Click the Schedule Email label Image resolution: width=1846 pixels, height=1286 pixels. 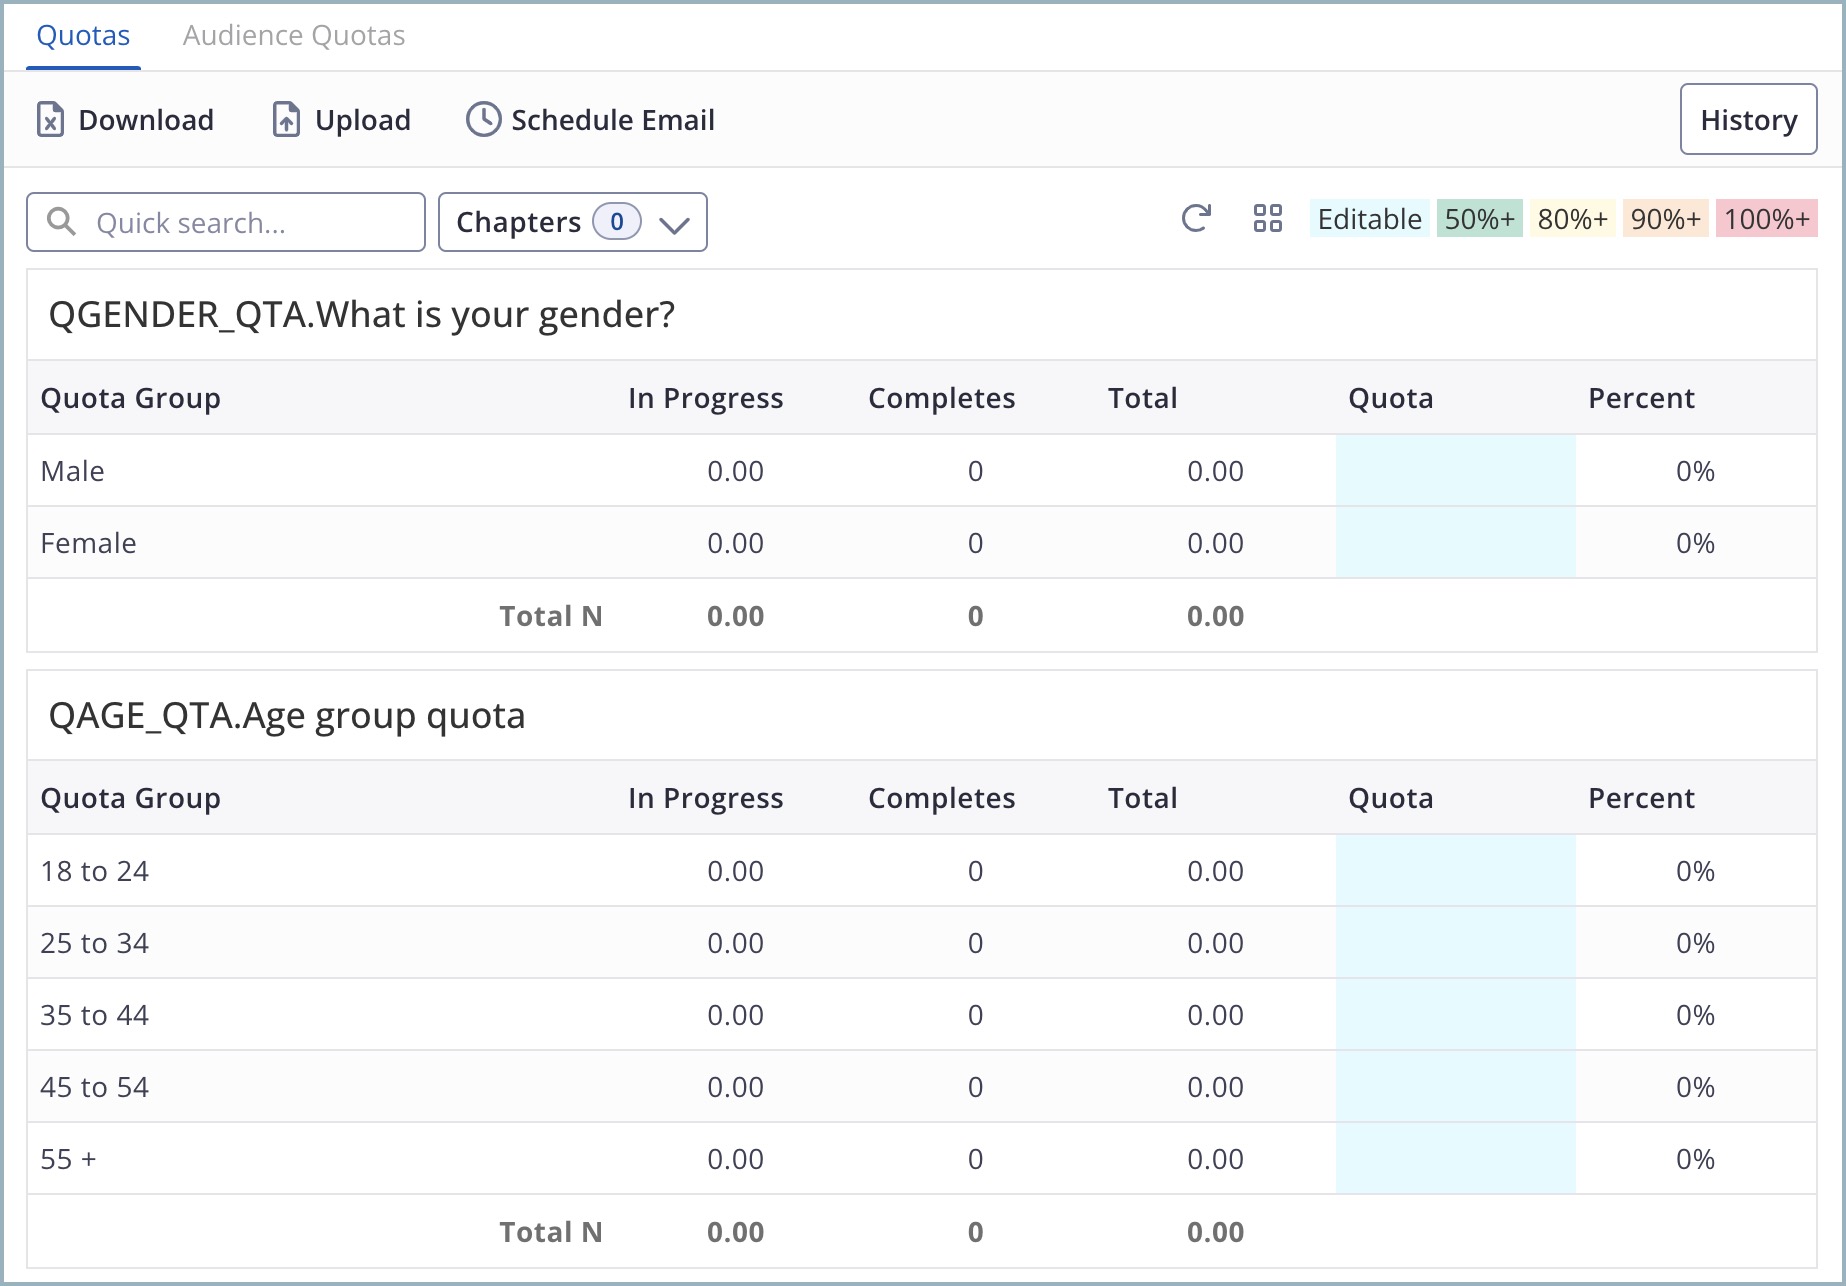[x=613, y=120]
